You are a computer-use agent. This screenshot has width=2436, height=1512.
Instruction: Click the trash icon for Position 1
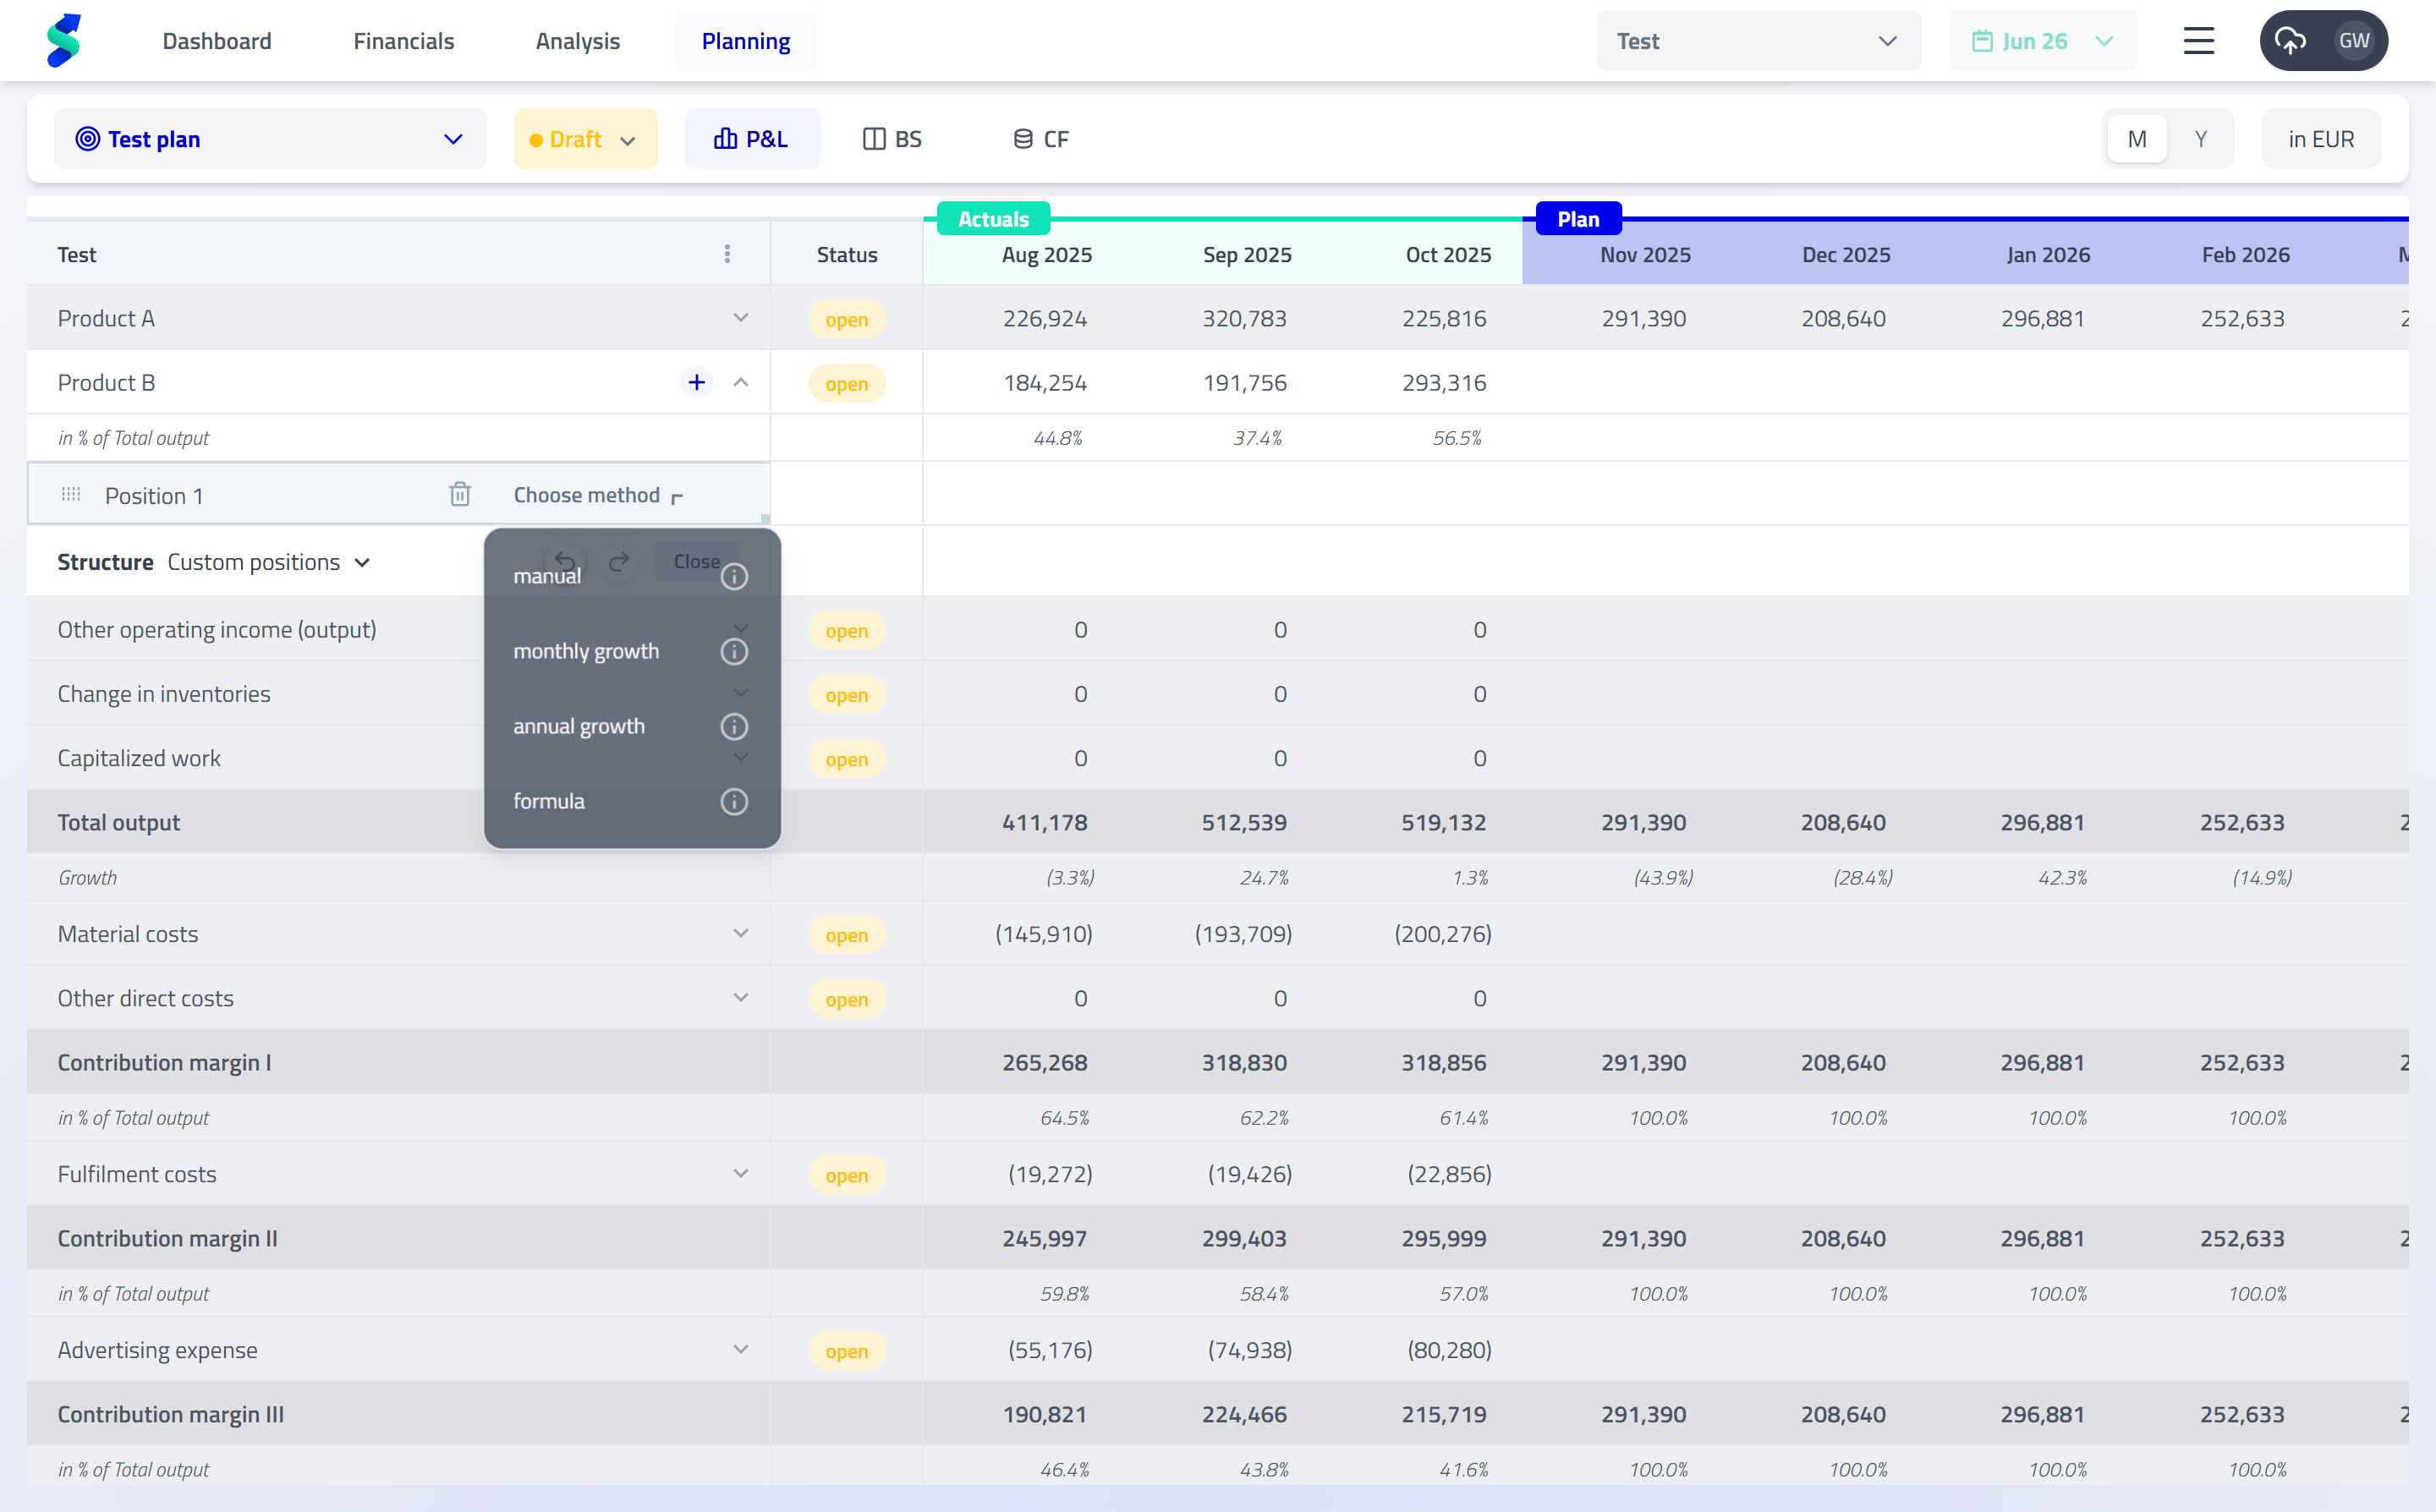click(x=460, y=494)
